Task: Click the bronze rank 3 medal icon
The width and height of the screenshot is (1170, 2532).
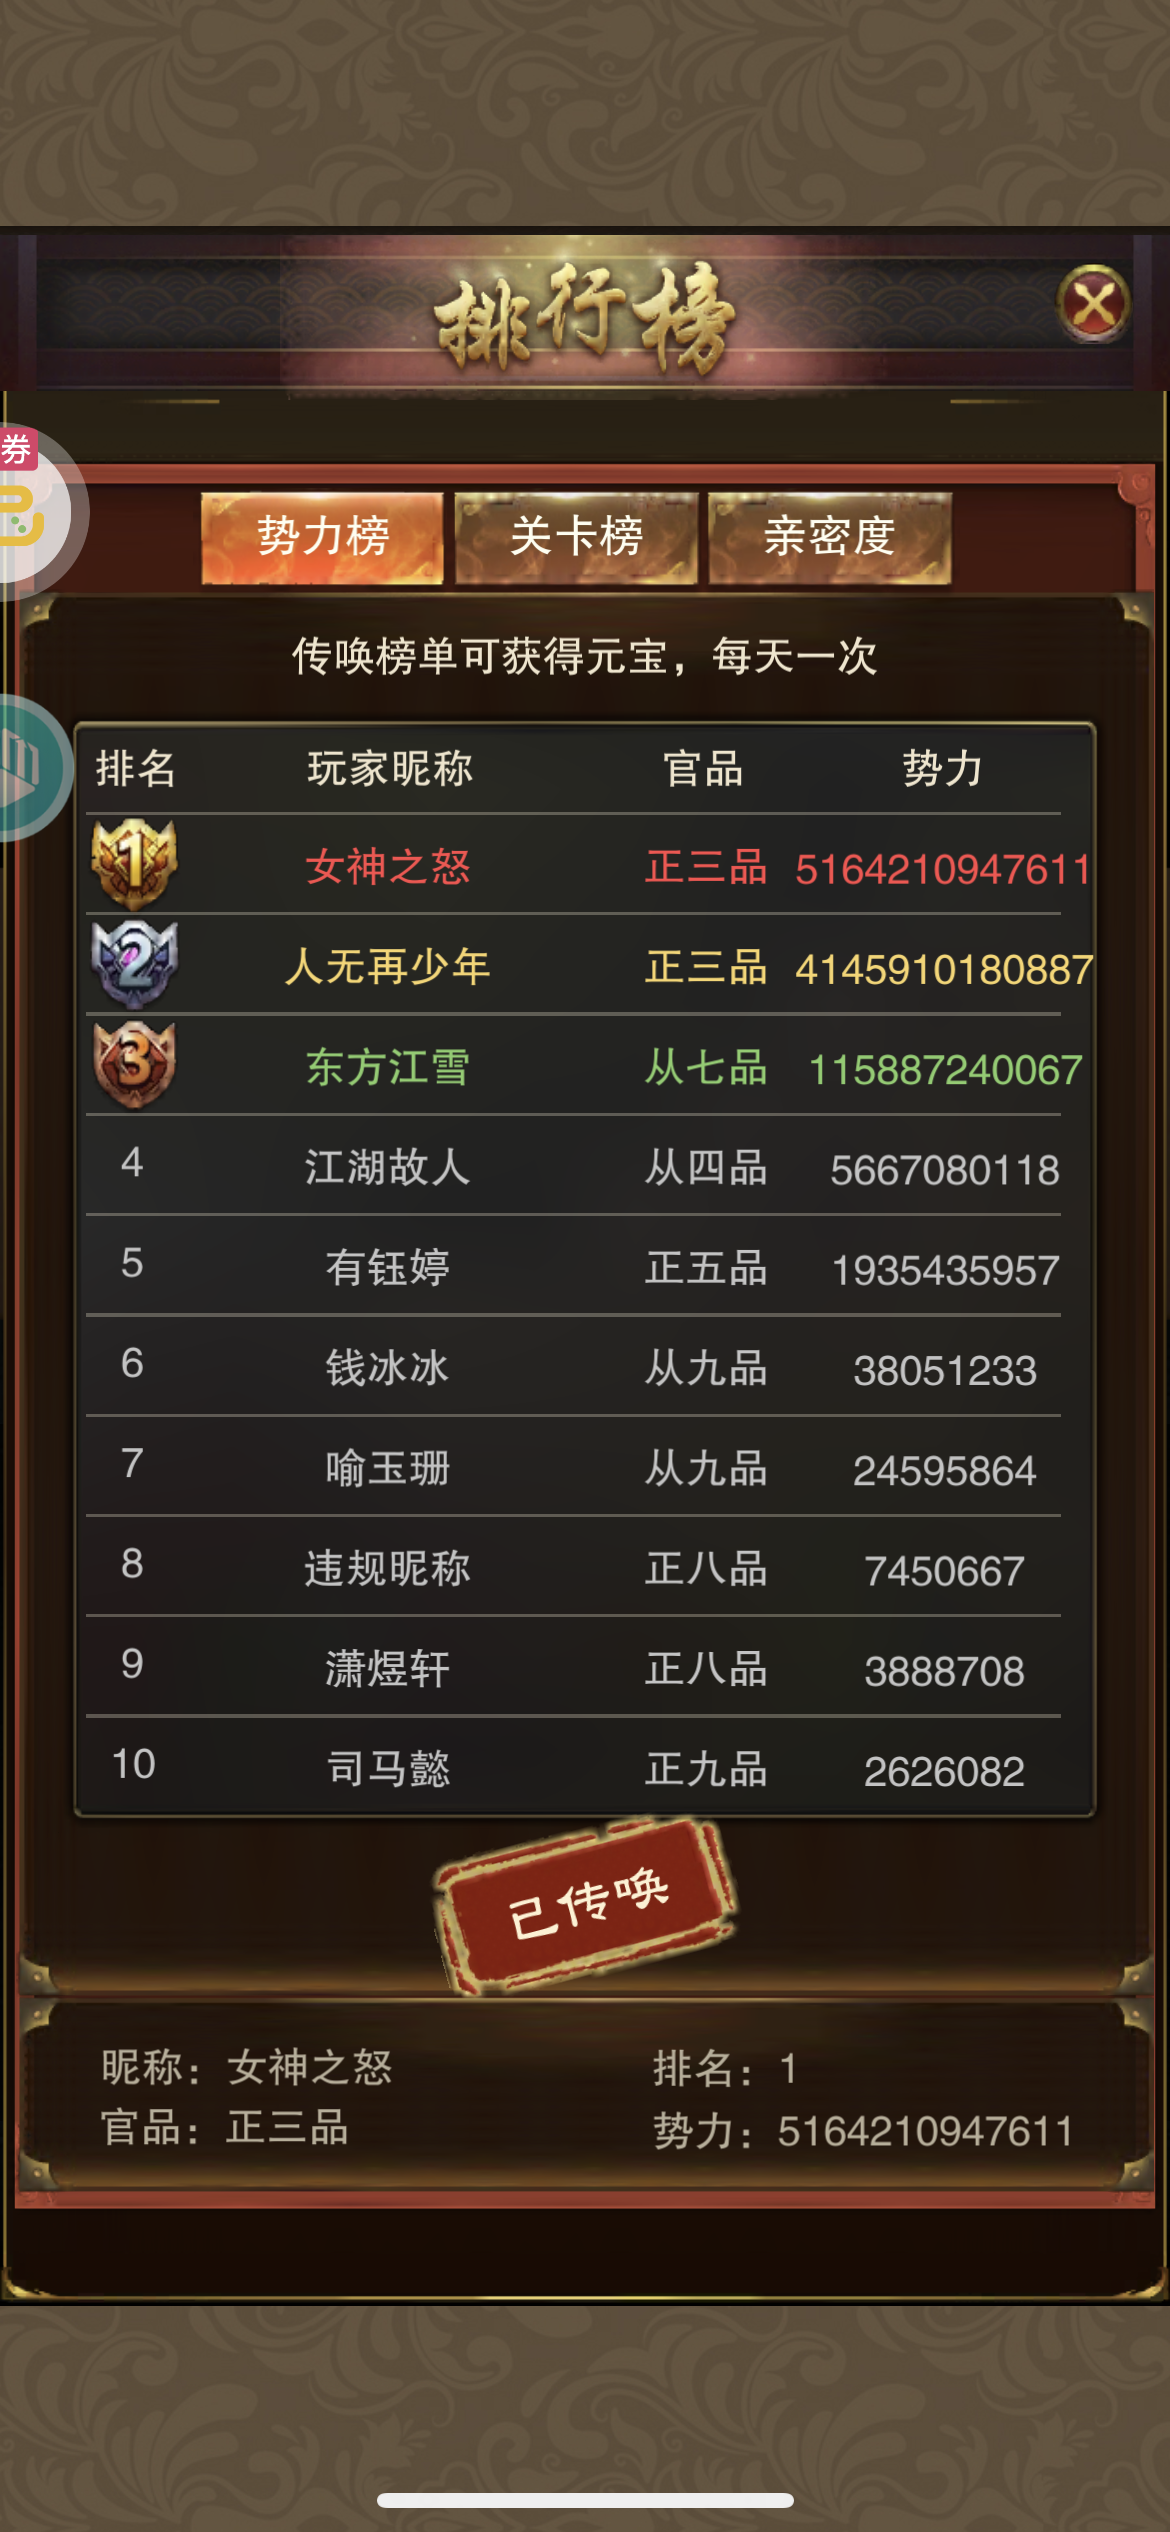Action: [x=134, y=1065]
